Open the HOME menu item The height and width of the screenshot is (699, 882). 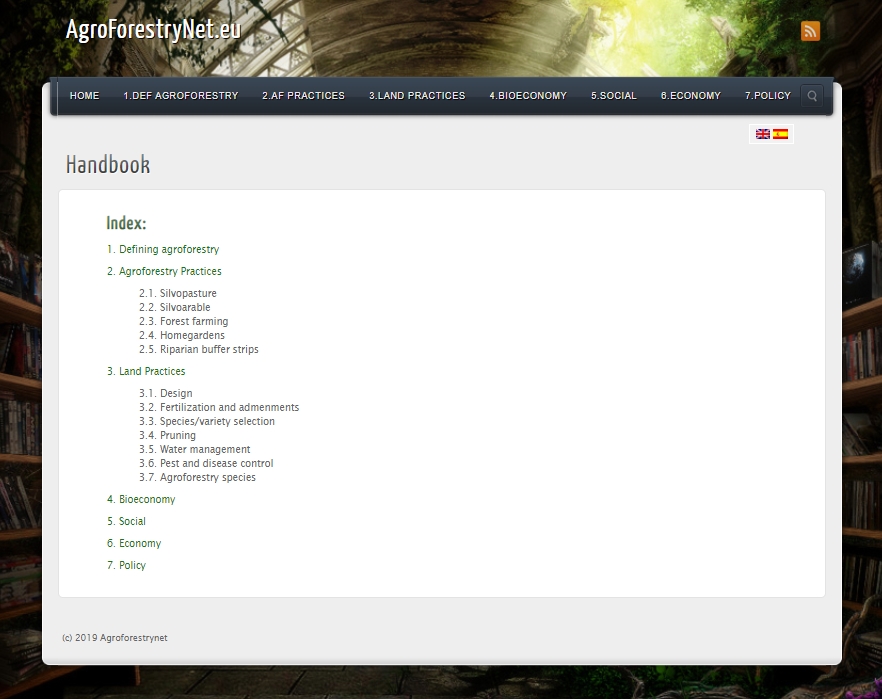pyautogui.click(x=84, y=96)
